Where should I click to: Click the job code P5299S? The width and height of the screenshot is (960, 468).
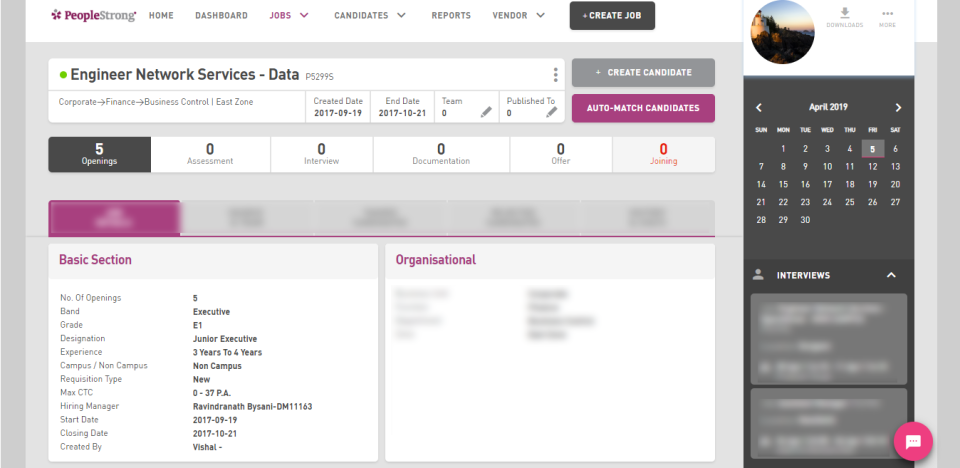[320, 77]
